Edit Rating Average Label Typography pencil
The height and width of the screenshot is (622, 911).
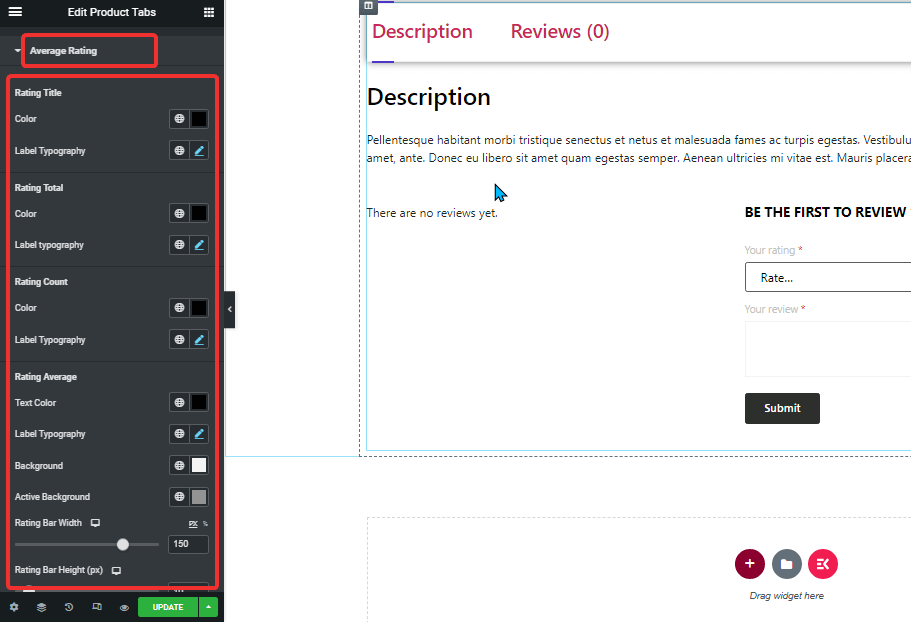point(199,433)
